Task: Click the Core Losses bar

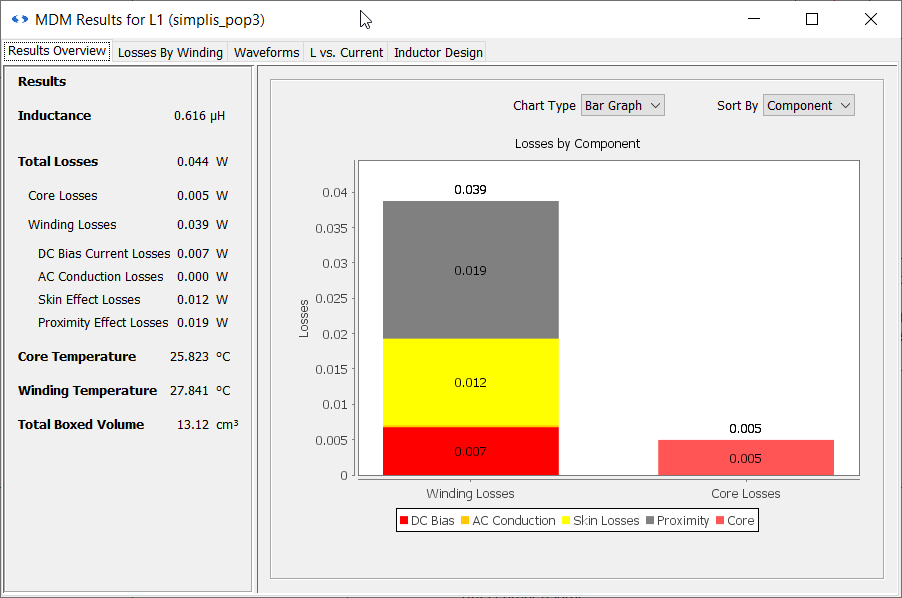Action: (745, 458)
